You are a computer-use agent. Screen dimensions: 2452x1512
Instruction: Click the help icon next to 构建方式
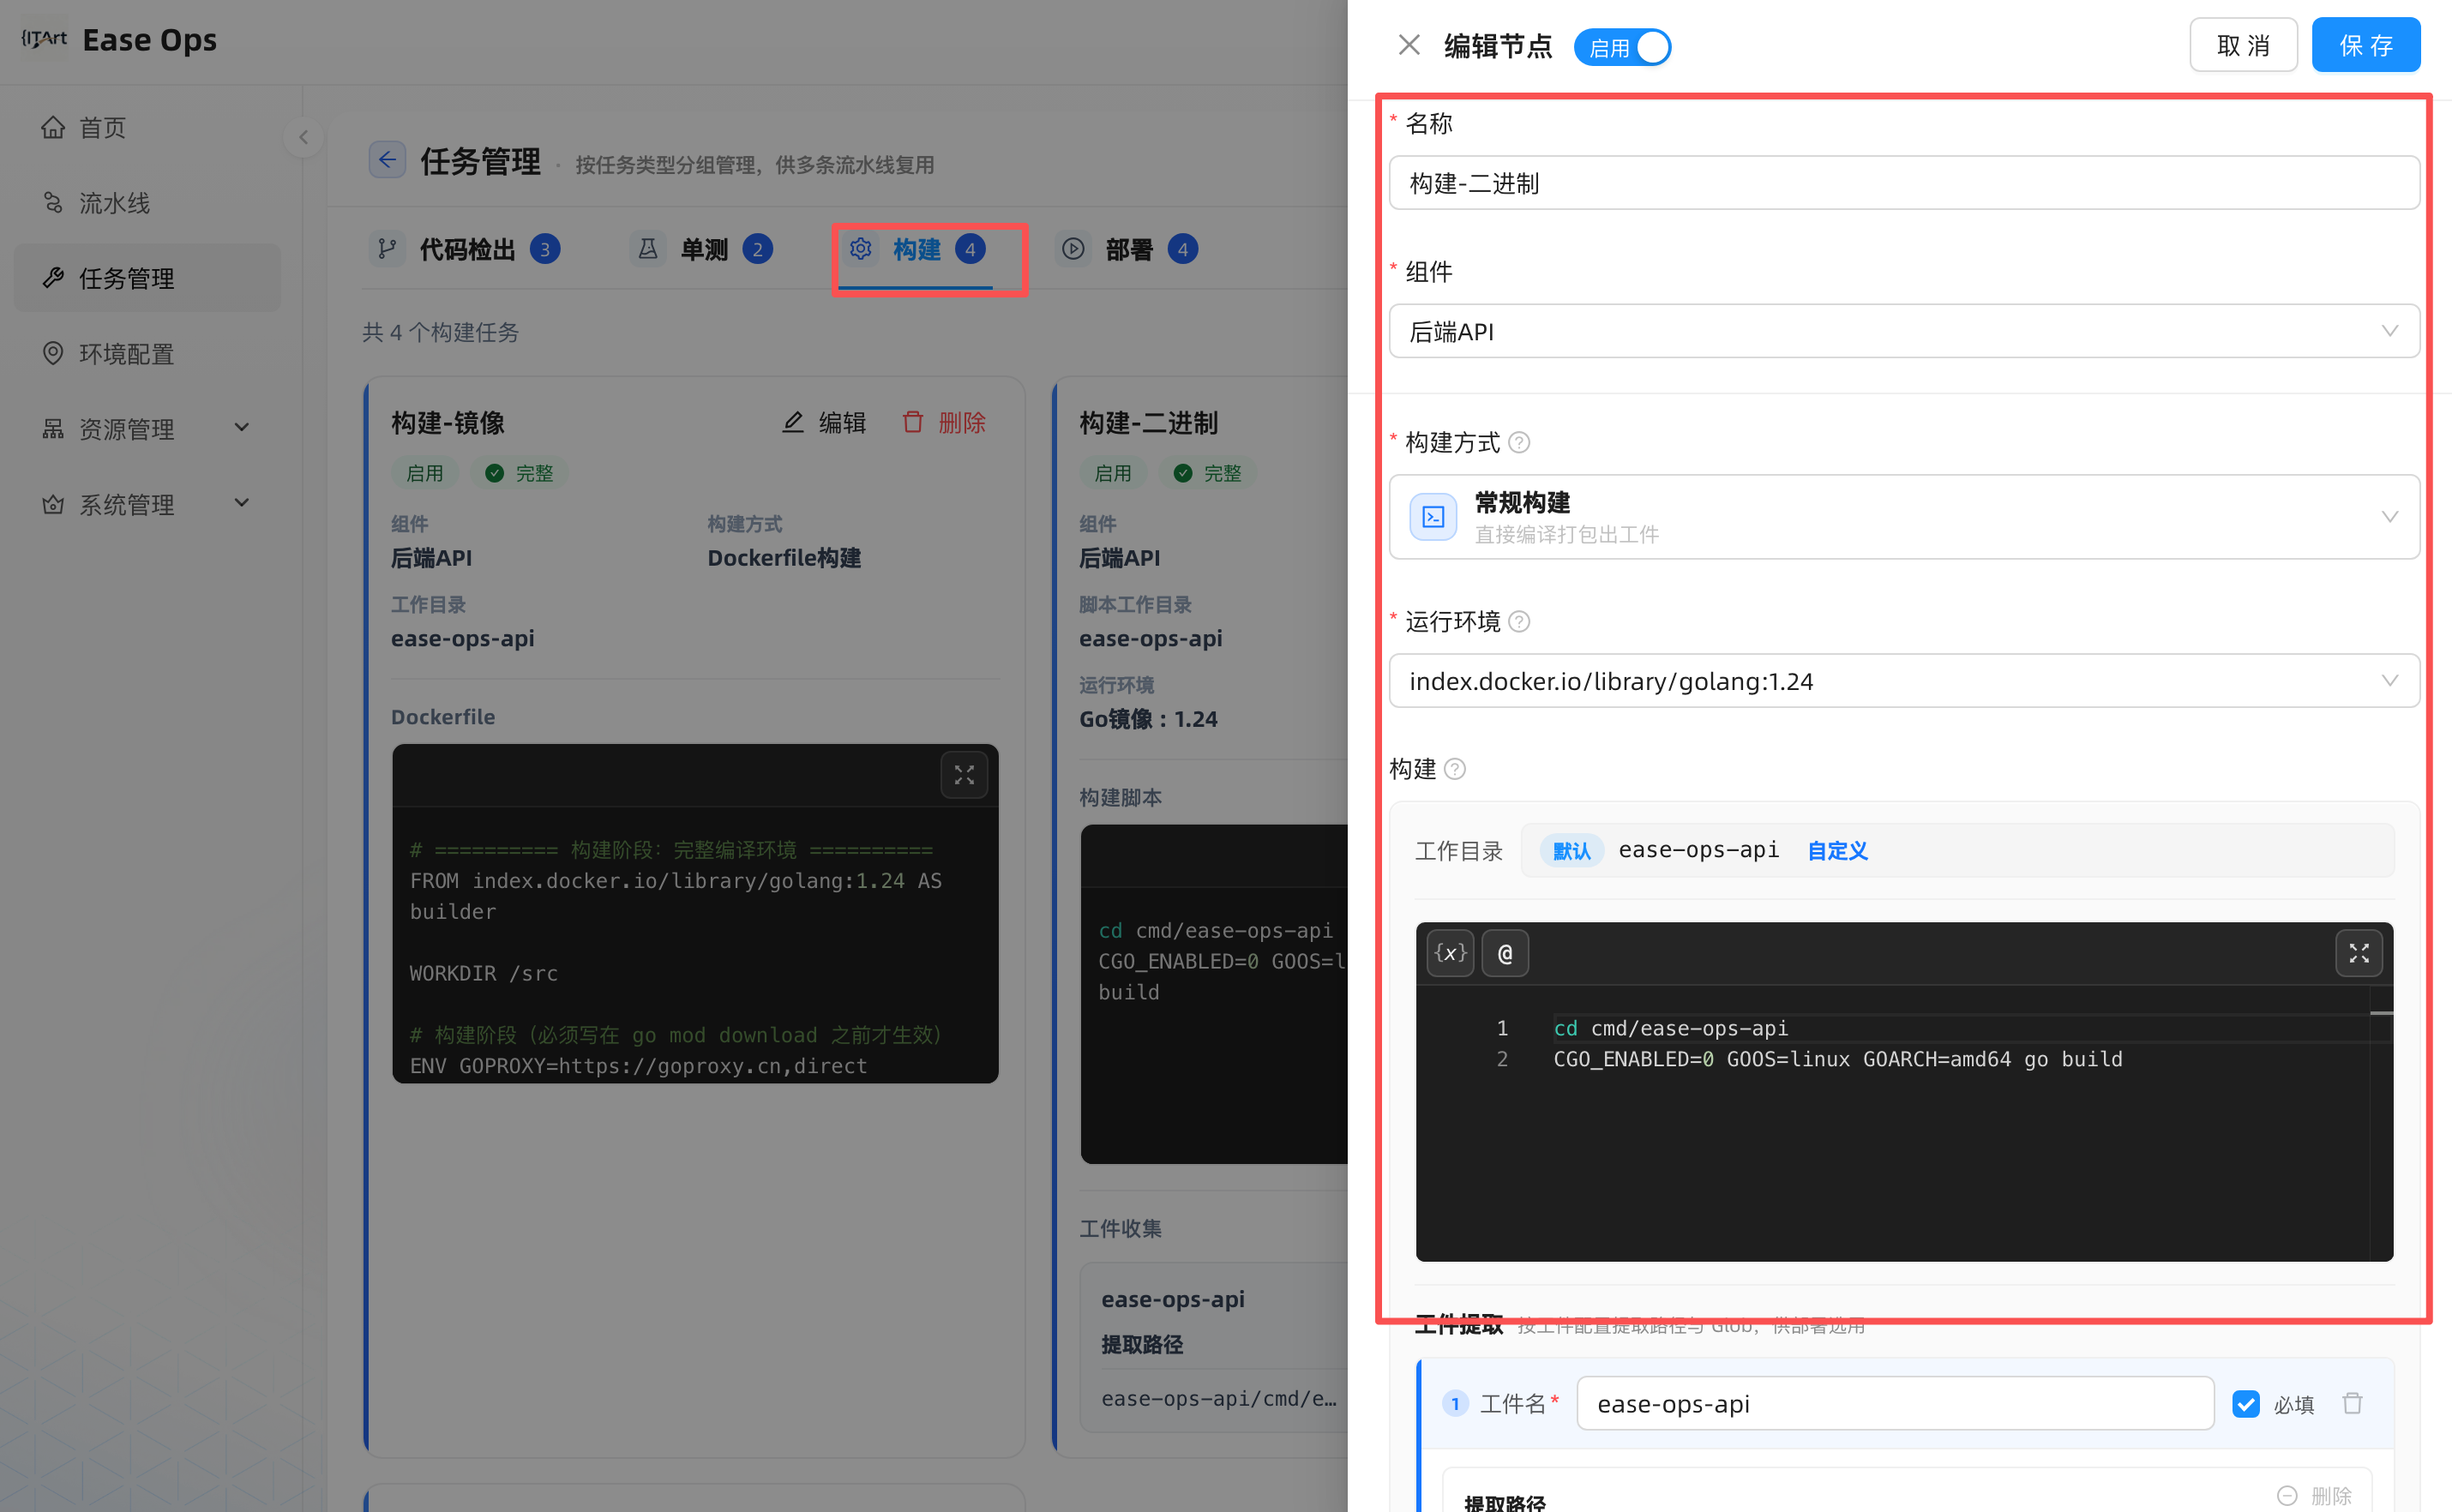(x=1518, y=442)
